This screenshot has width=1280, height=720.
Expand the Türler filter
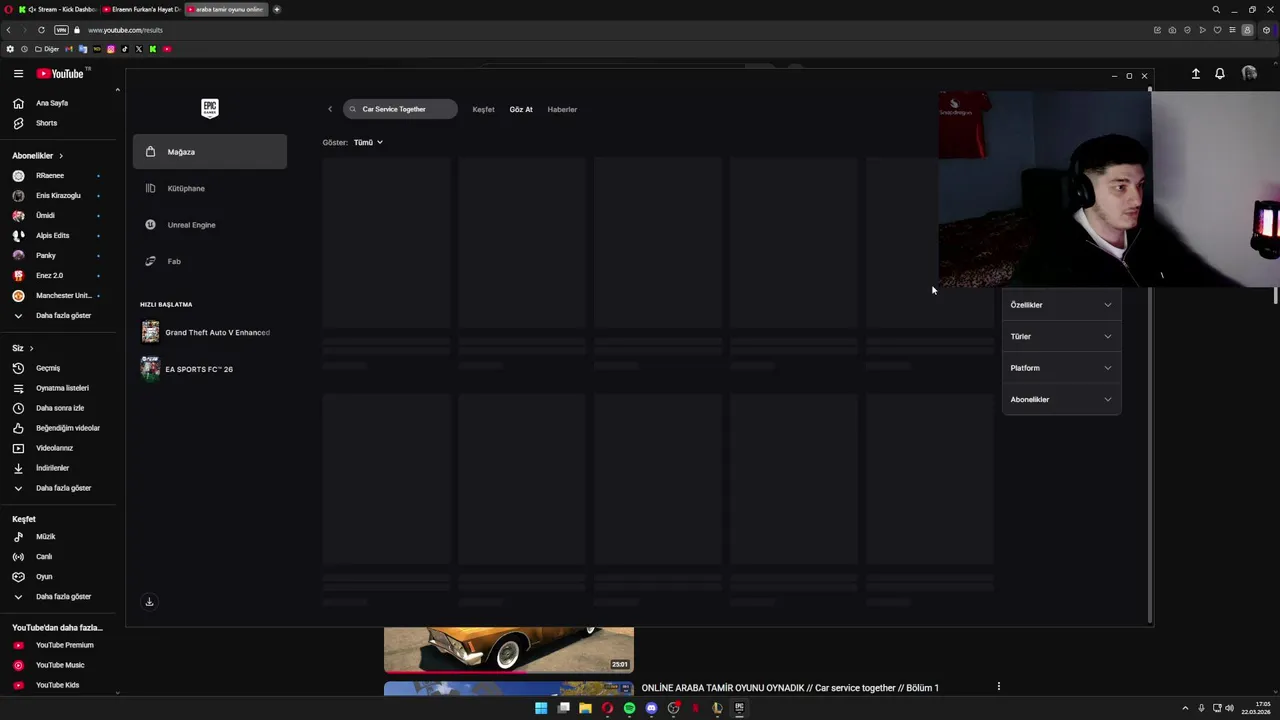click(1061, 336)
